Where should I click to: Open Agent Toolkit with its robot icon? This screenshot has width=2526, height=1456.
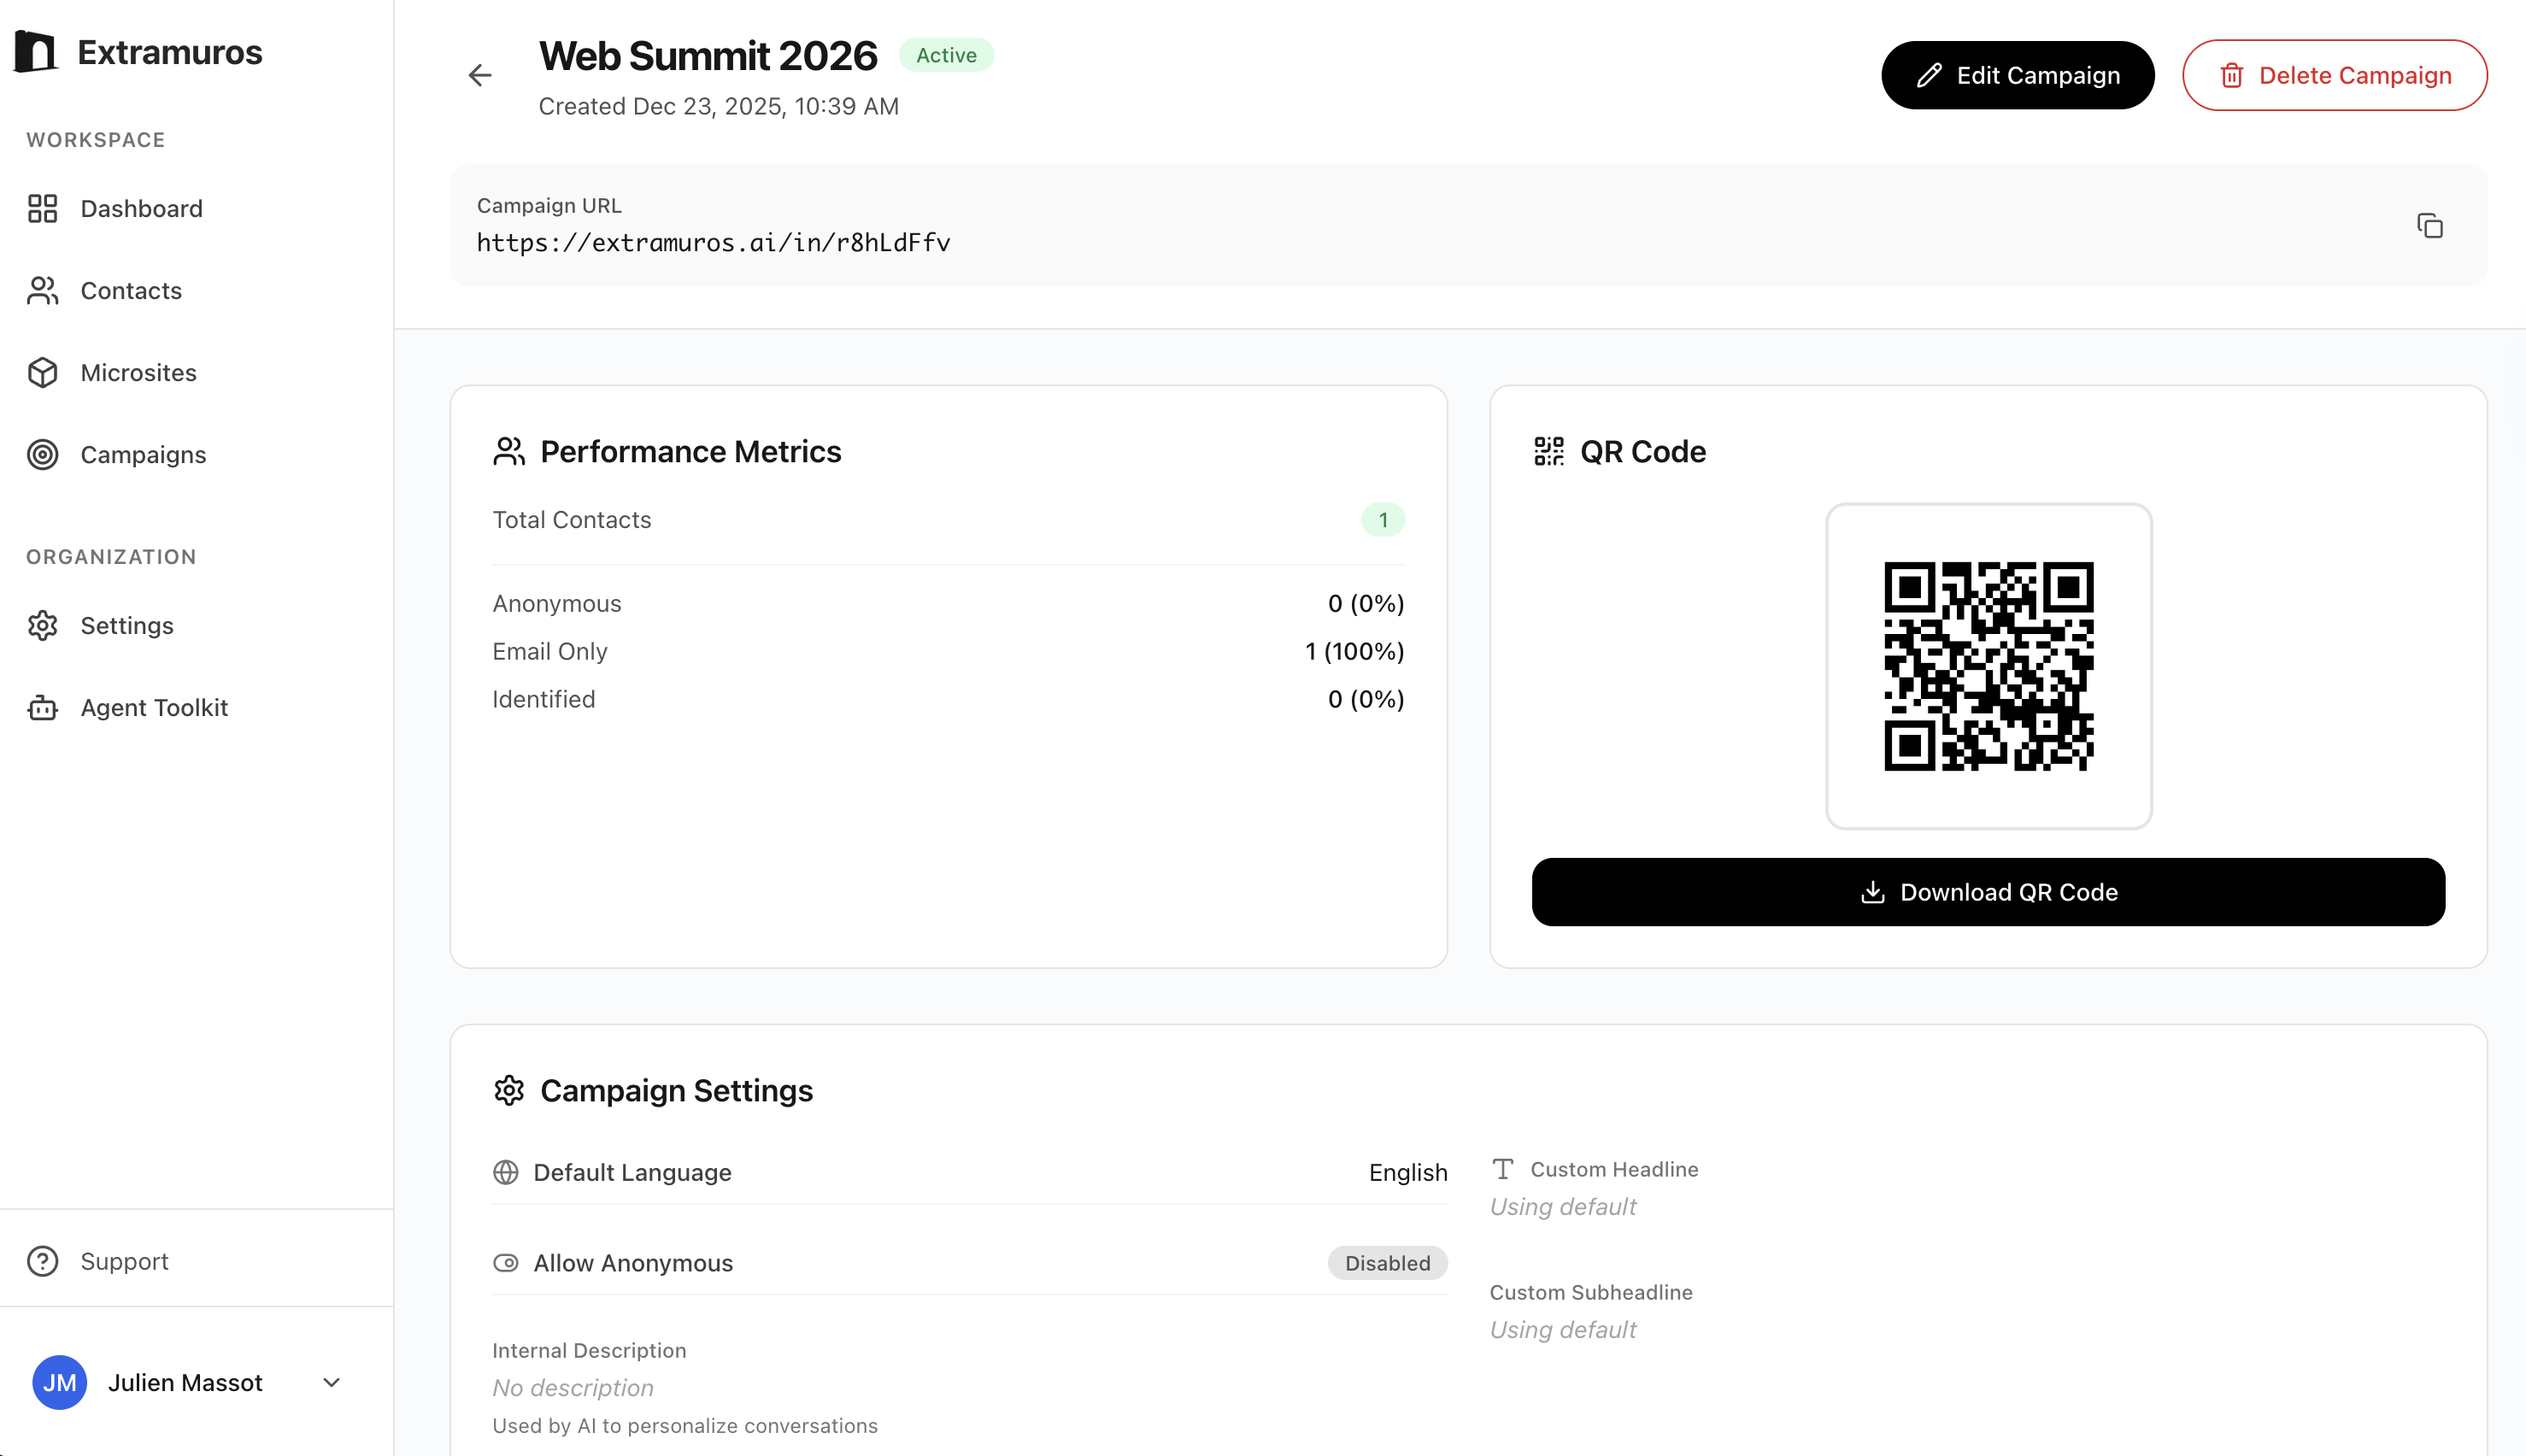click(43, 707)
